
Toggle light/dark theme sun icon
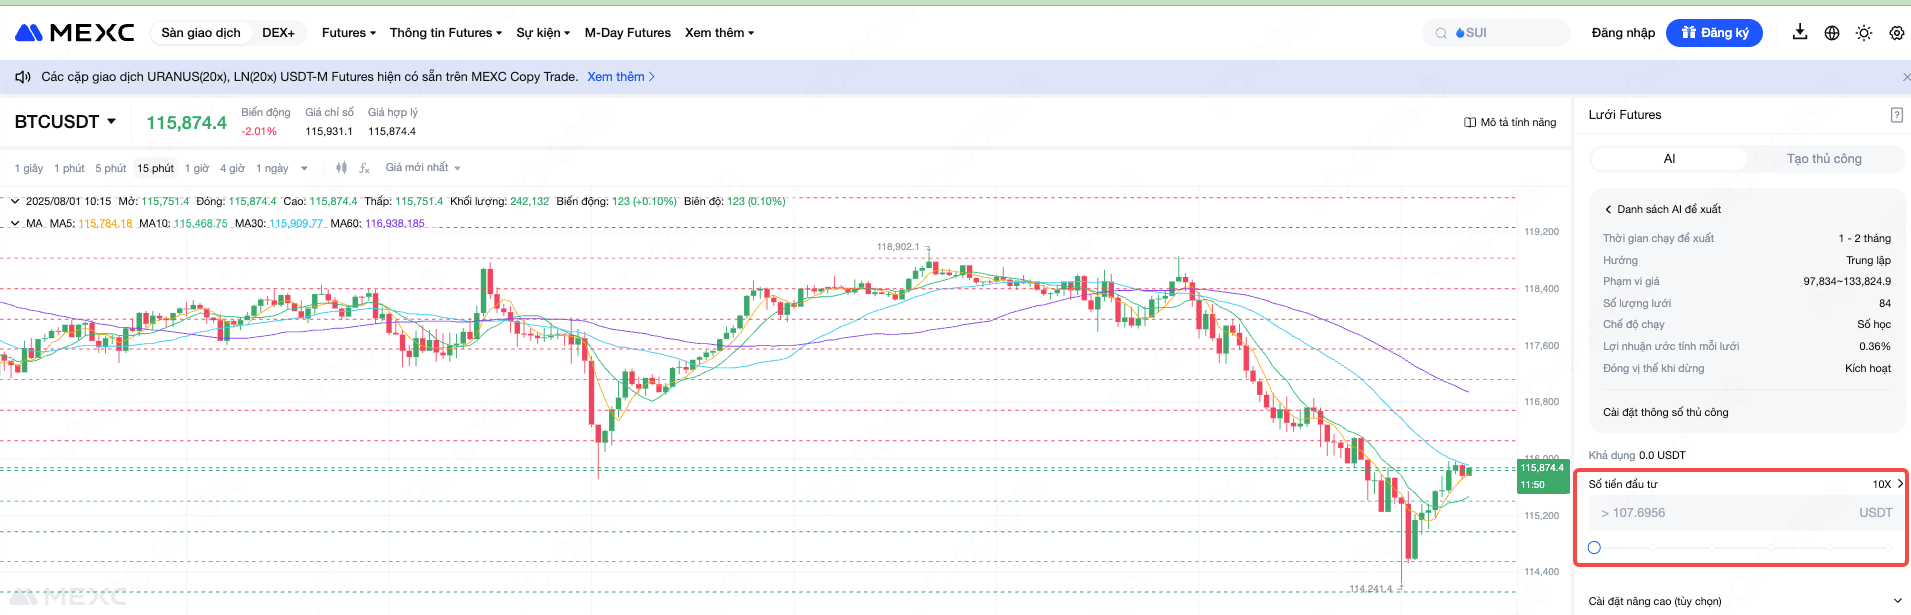(1864, 33)
